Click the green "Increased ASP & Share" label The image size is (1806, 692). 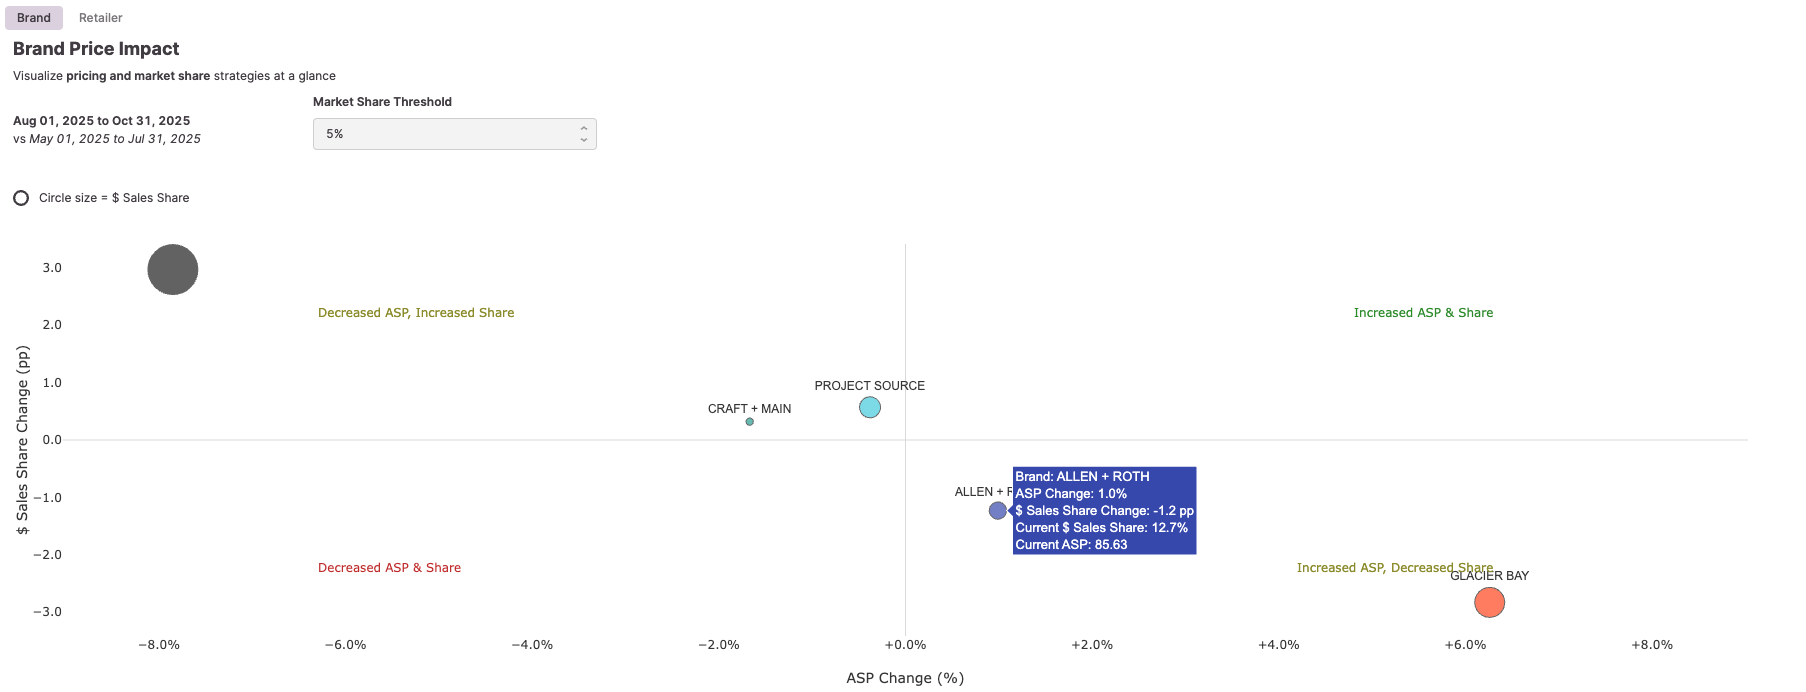tap(1423, 313)
